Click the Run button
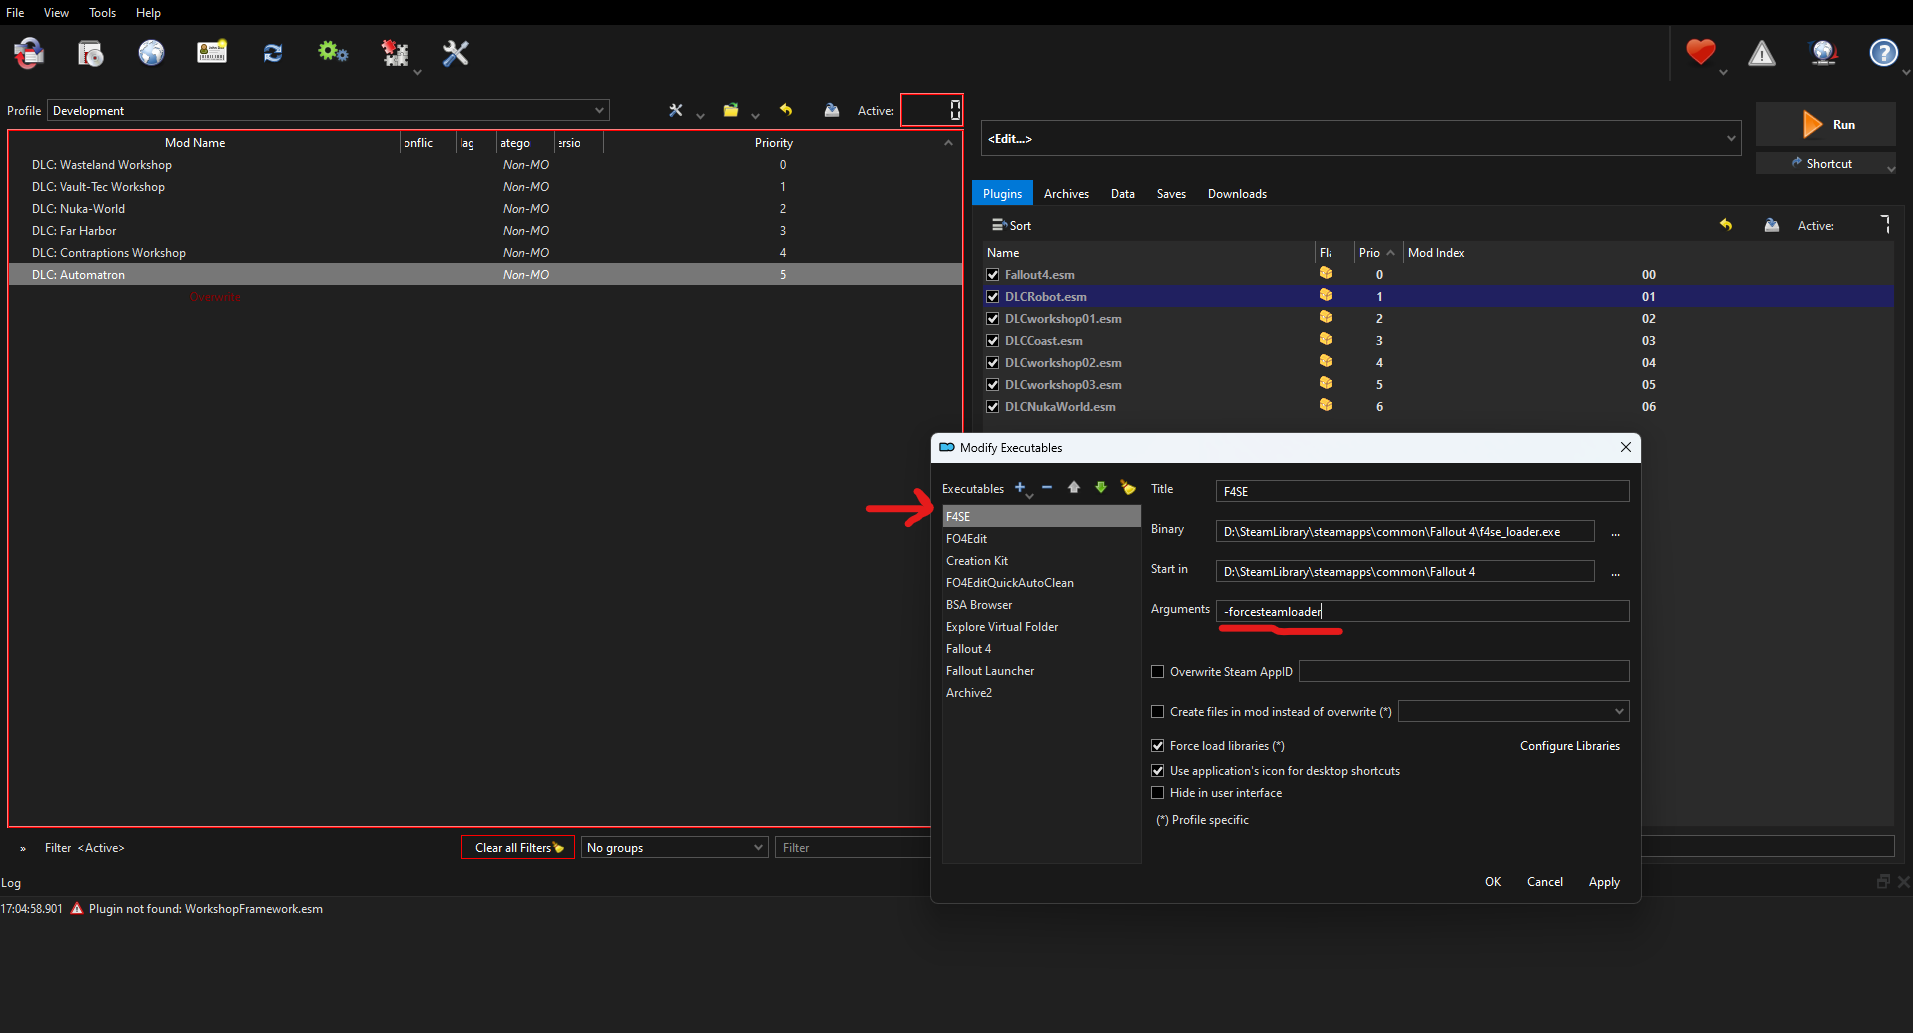The height and width of the screenshot is (1033, 1913). click(1826, 124)
